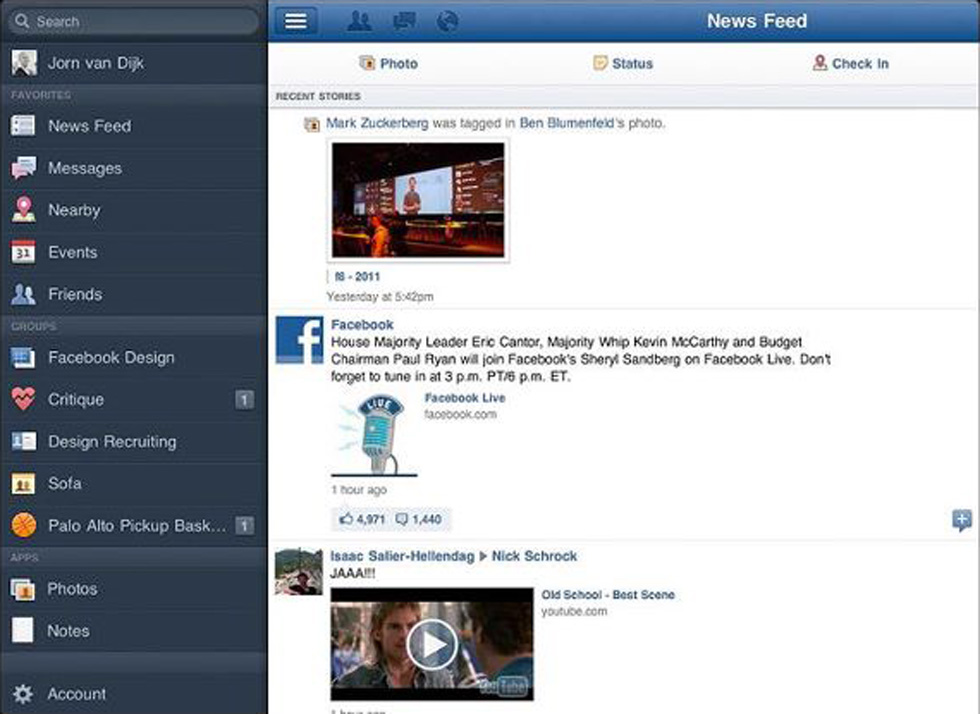Click the search field
Screen dimensions: 980x714
135,21
